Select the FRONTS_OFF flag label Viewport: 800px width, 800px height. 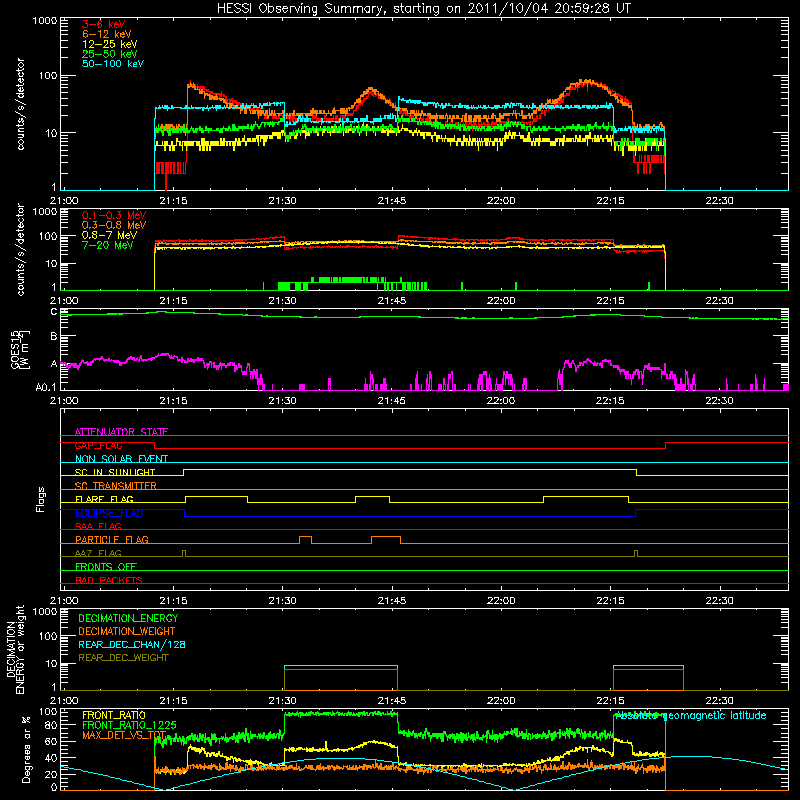106,566
